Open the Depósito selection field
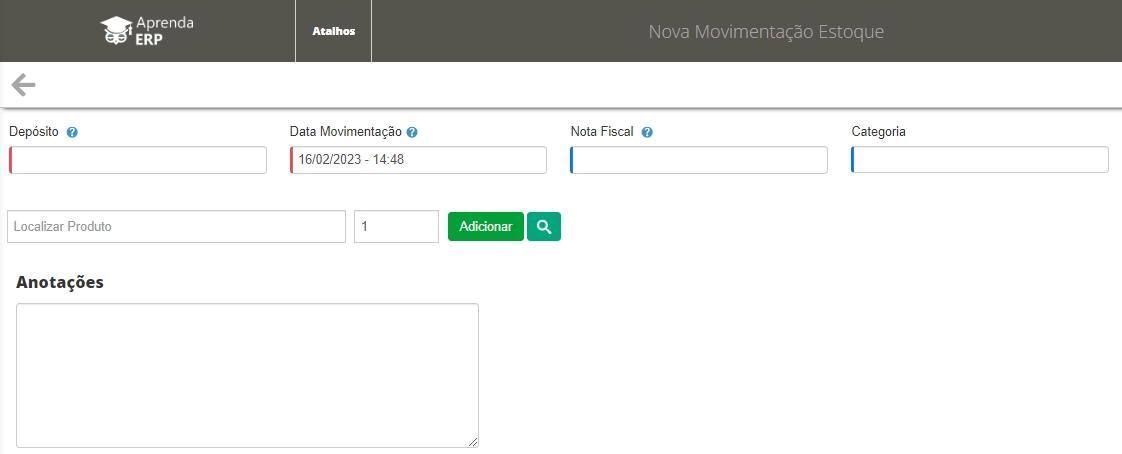 click(x=138, y=160)
